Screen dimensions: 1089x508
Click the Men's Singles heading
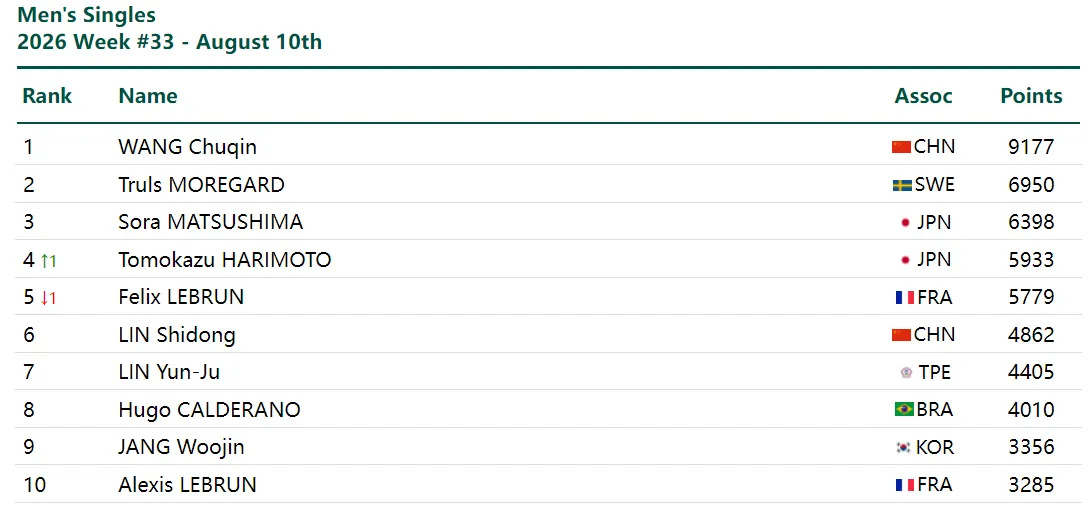87,15
